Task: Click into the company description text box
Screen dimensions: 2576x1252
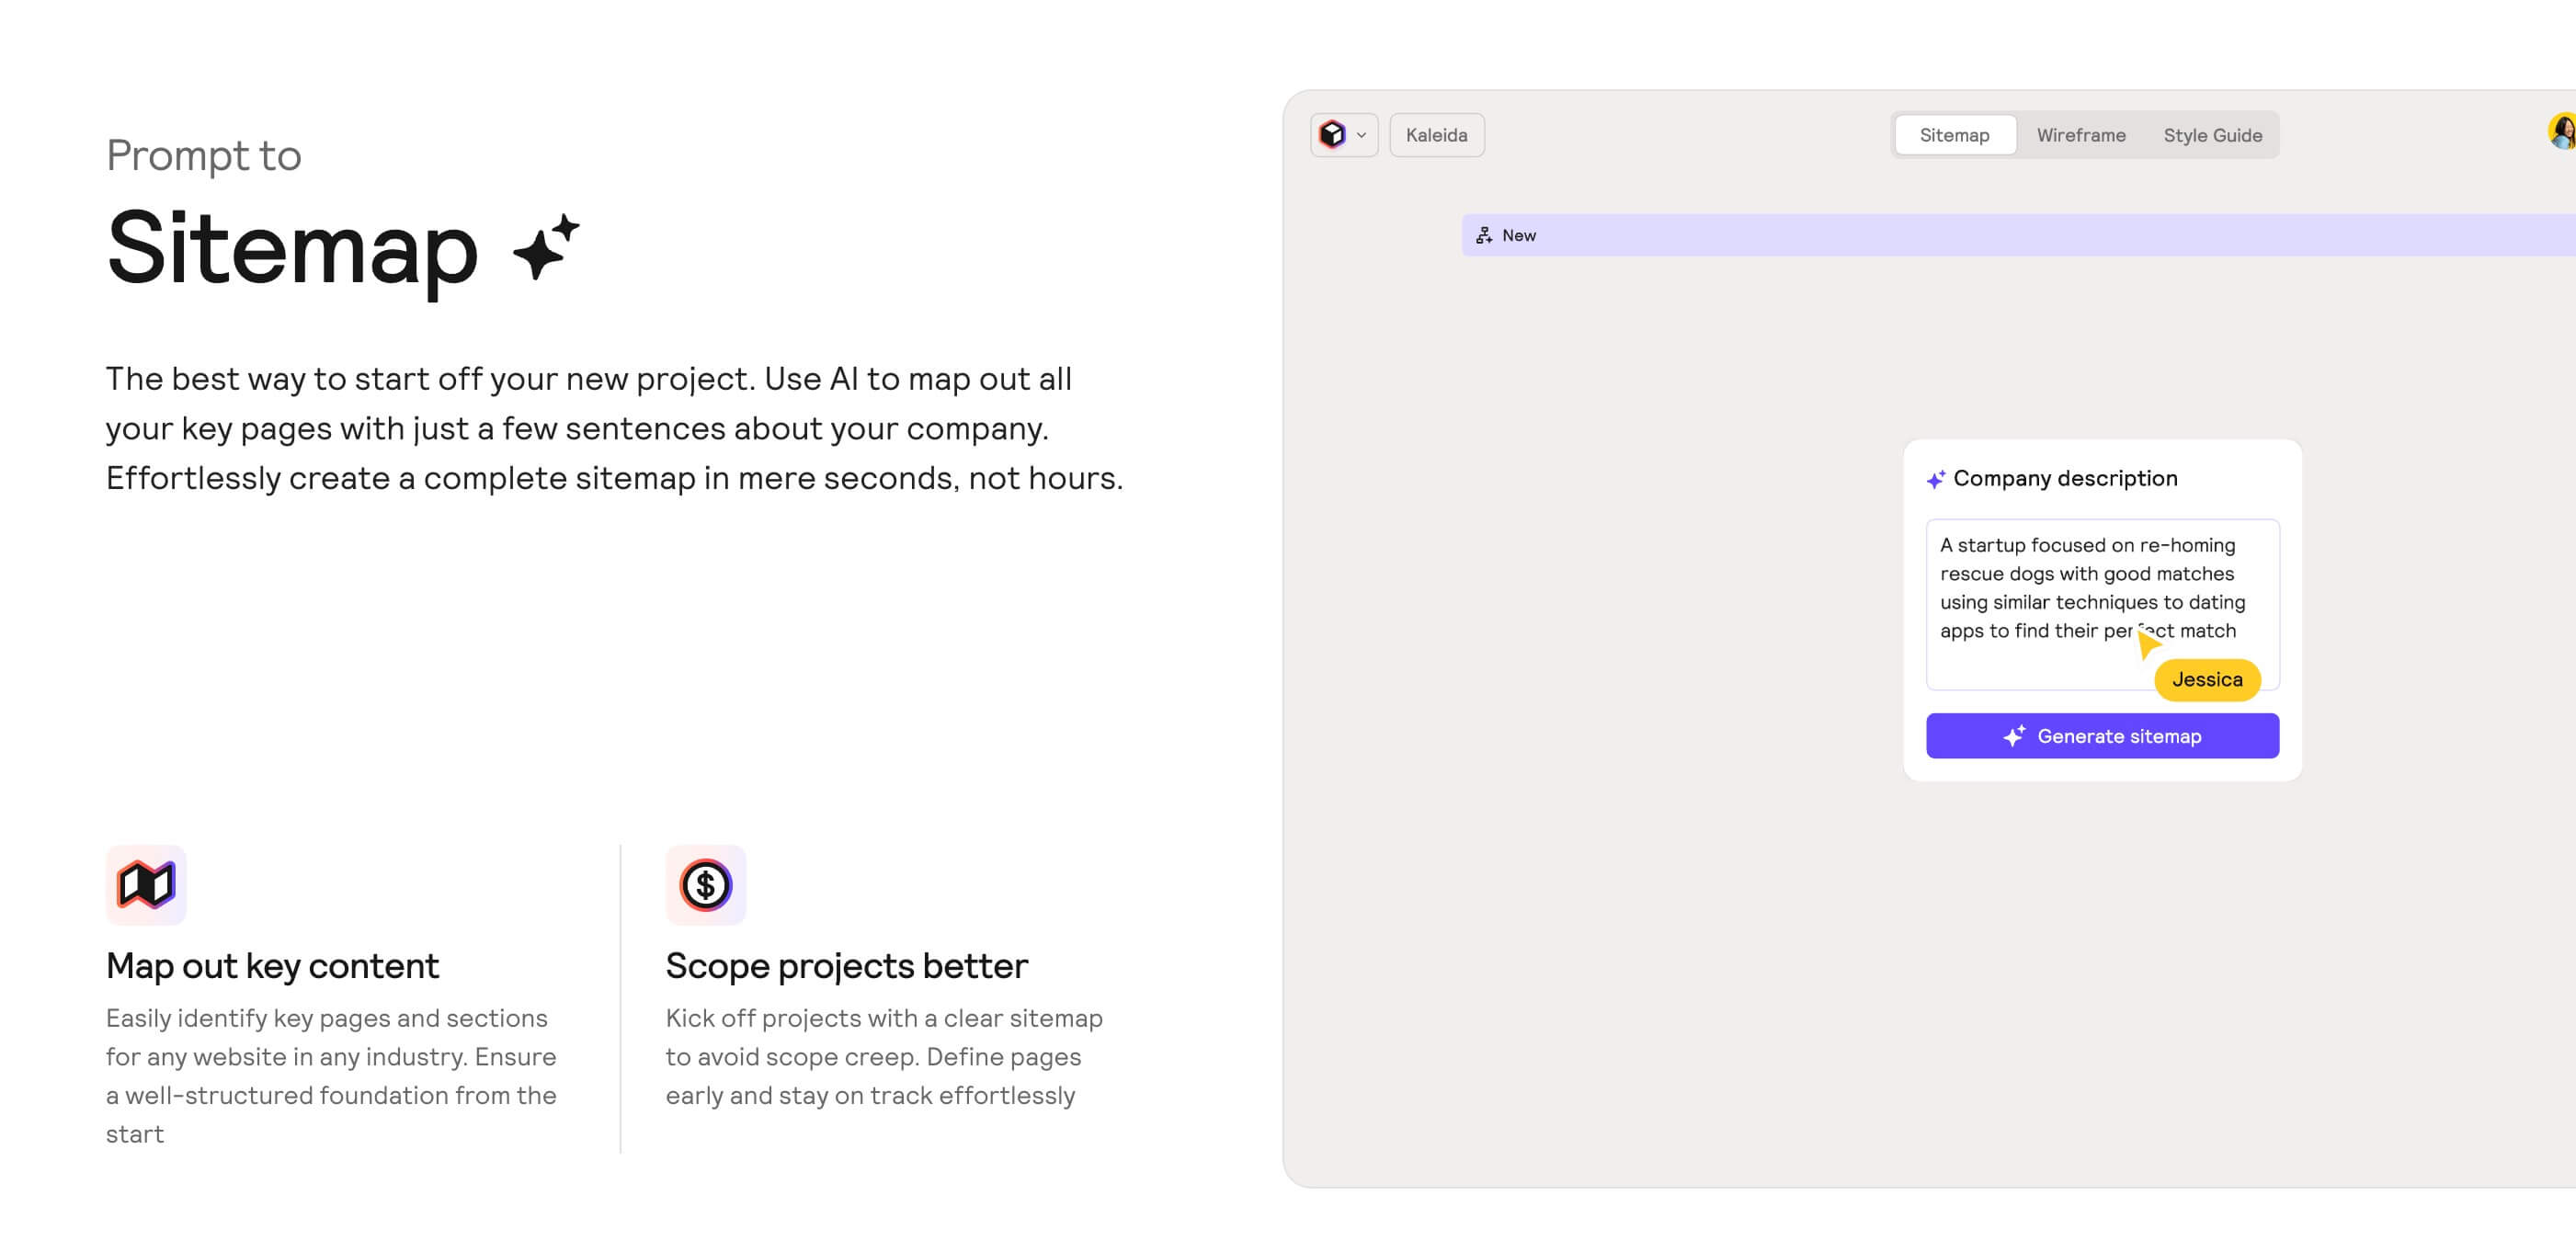Action: pyautogui.click(x=2040, y=600)
